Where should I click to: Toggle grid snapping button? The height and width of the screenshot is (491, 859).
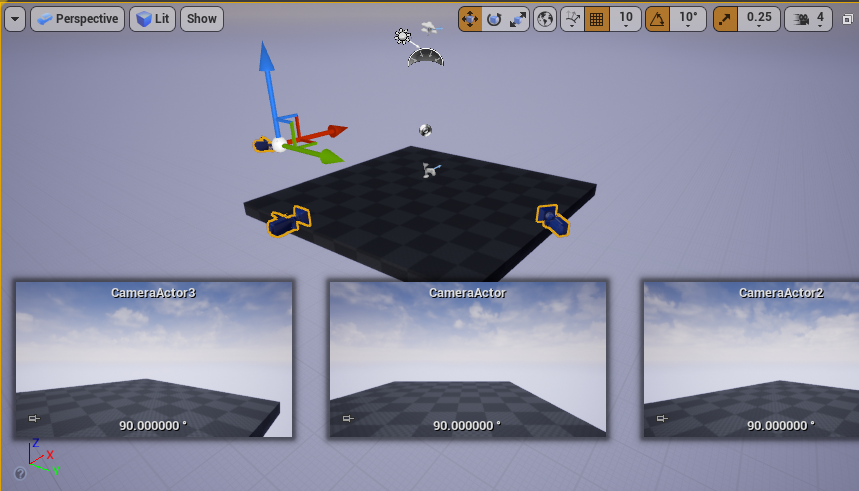pyautogui.click(x=597, y=19)
